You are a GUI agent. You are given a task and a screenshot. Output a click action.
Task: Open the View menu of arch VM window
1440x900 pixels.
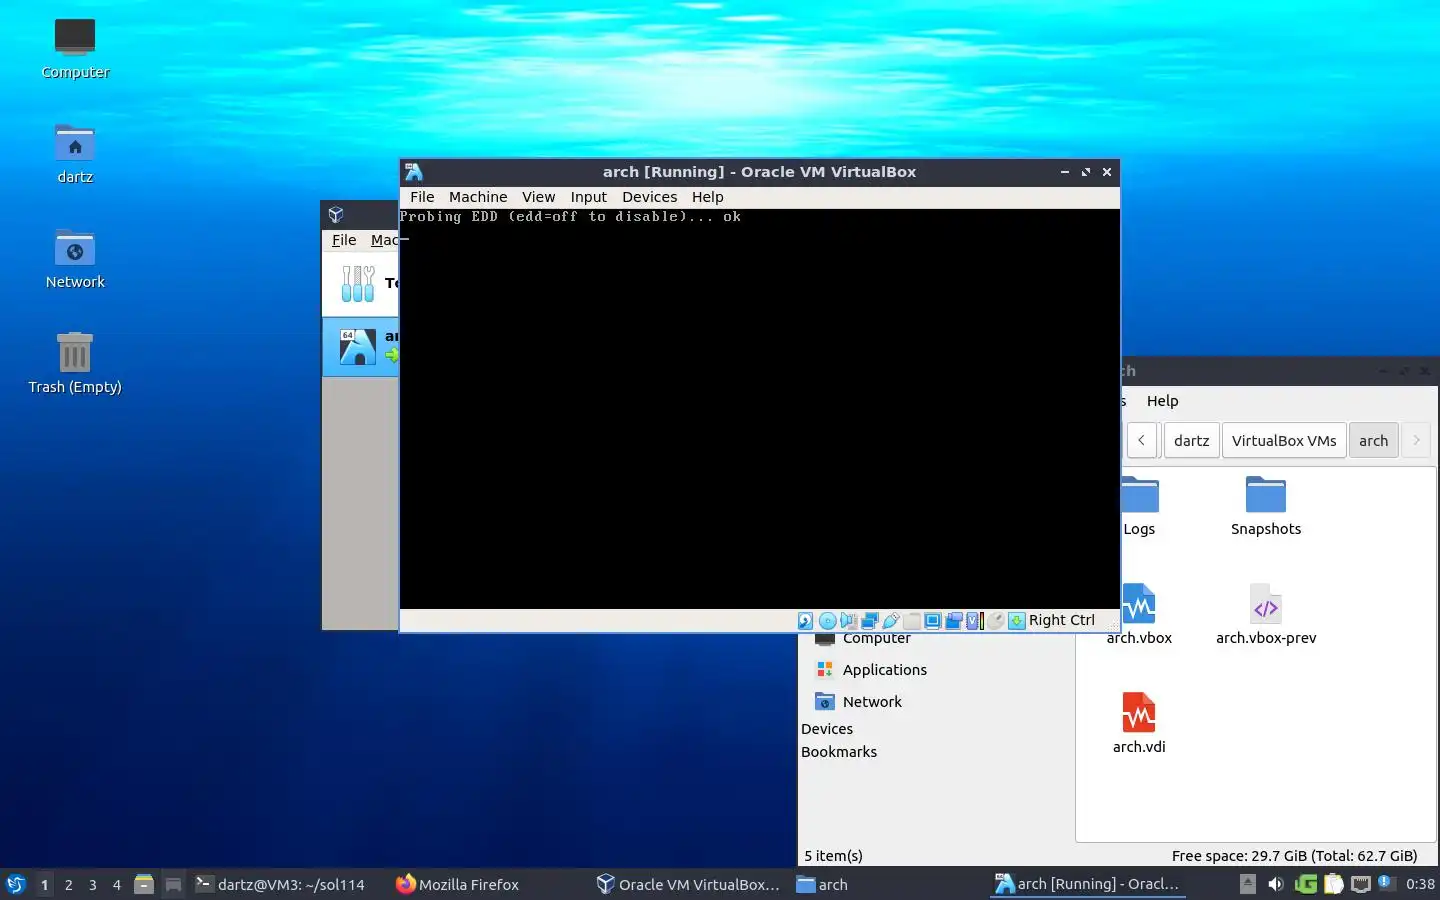538,197
